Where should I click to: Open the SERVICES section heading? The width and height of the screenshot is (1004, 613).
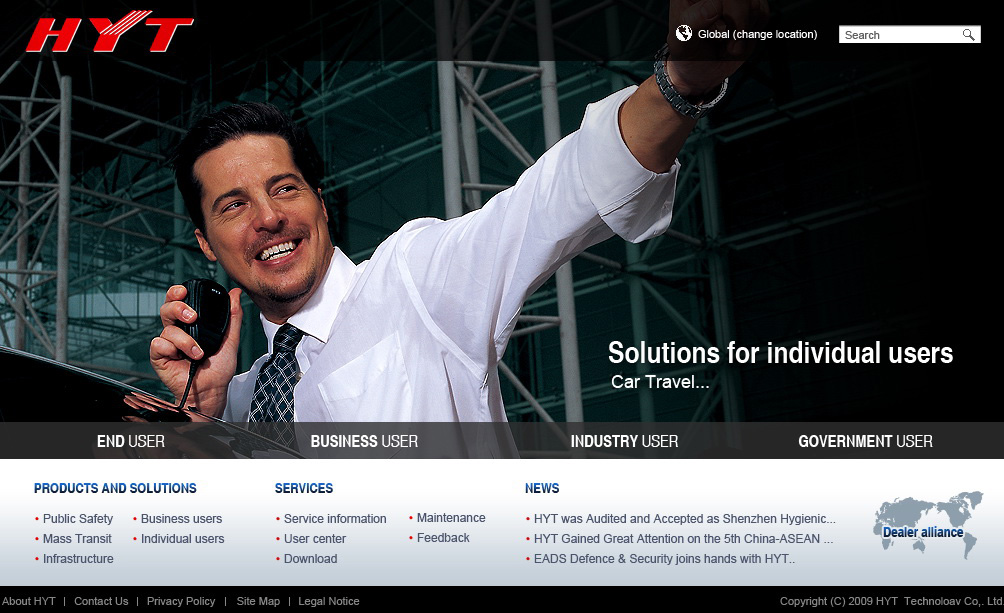304,488
